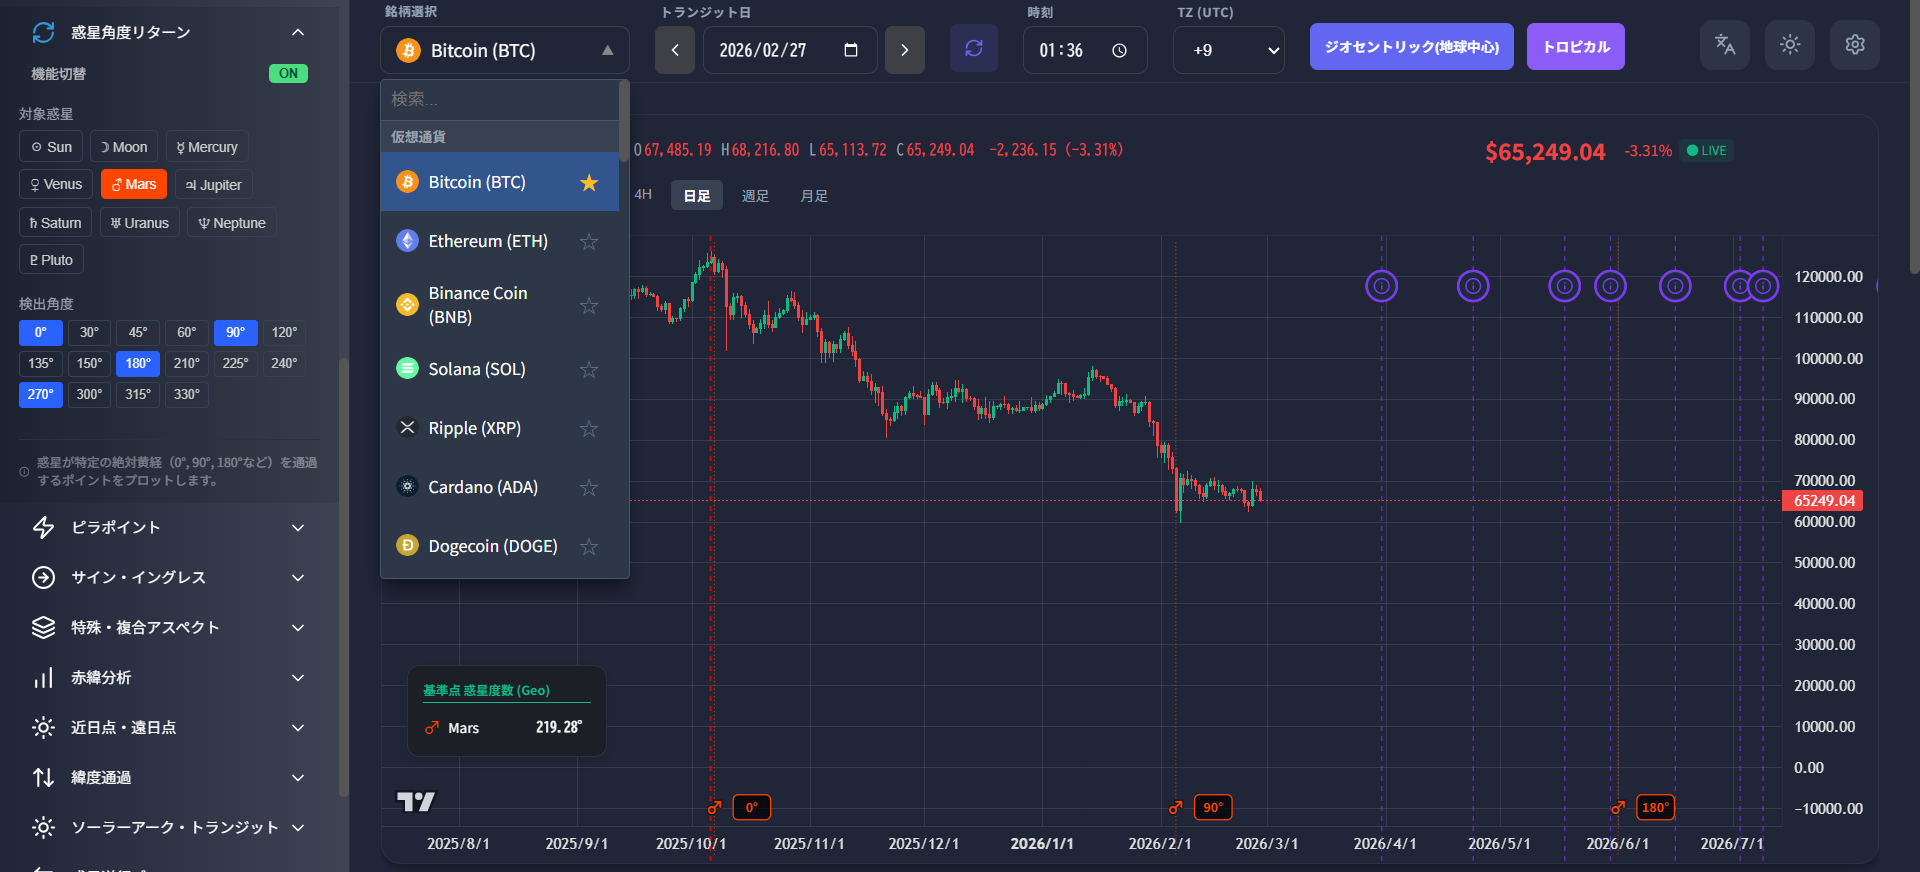Open the TZ +9 timezone dropdown

1229,50
